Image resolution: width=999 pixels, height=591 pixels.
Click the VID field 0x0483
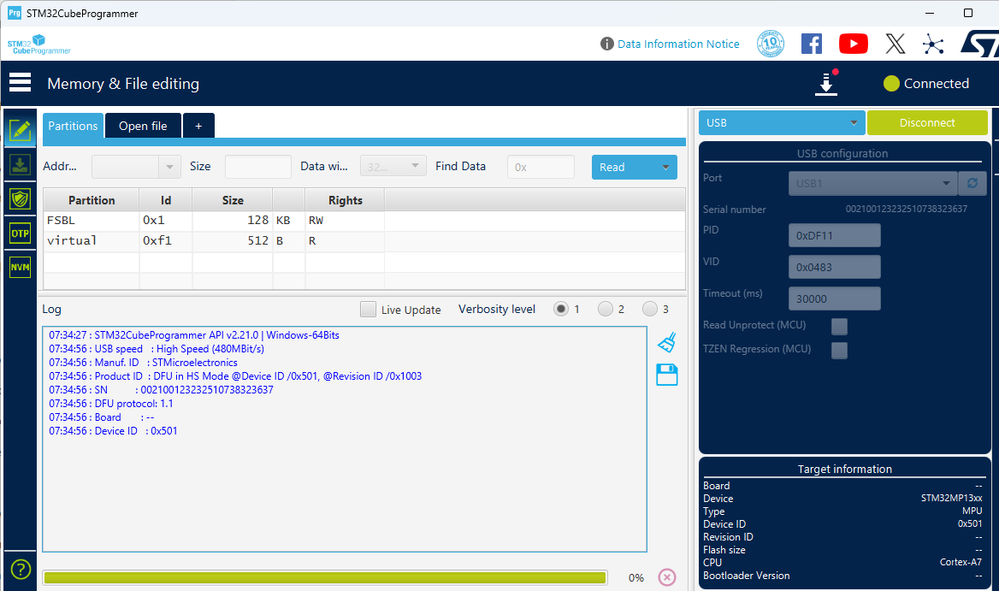click(x=835, y=267)
